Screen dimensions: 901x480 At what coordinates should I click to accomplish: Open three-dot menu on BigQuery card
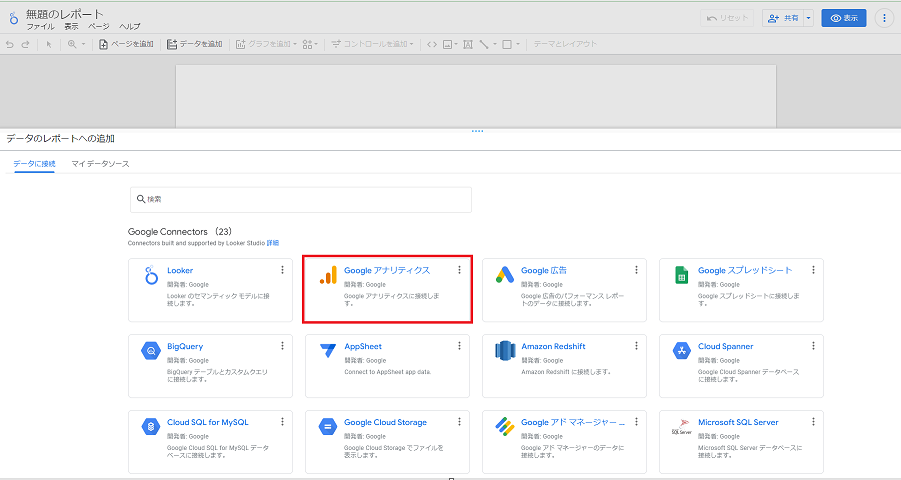click(283, 346)
